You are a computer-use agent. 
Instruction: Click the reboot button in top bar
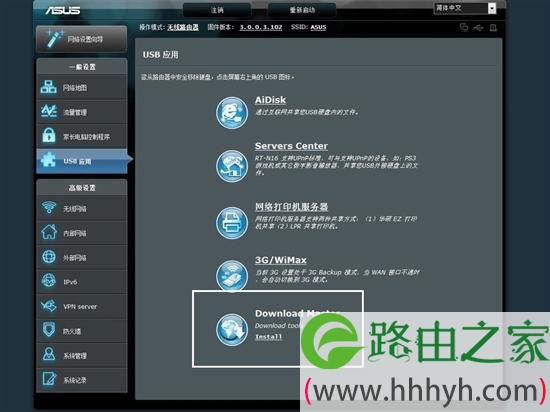[x=302, y=10]
